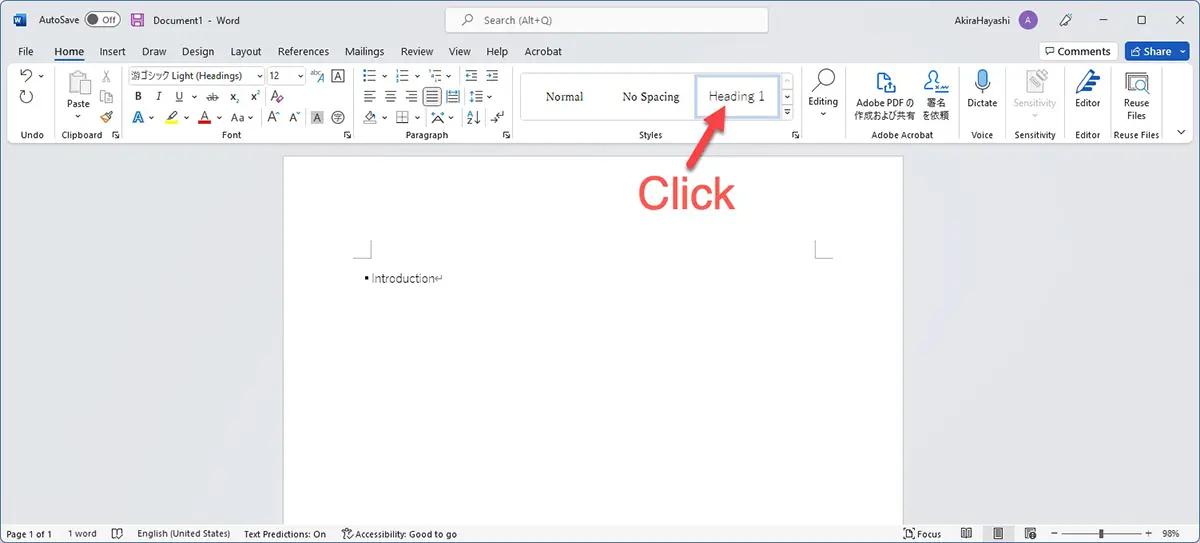The width and height of the screenshot is (1200, 543).
Task: Align text right
Action: tap(411, 96)
